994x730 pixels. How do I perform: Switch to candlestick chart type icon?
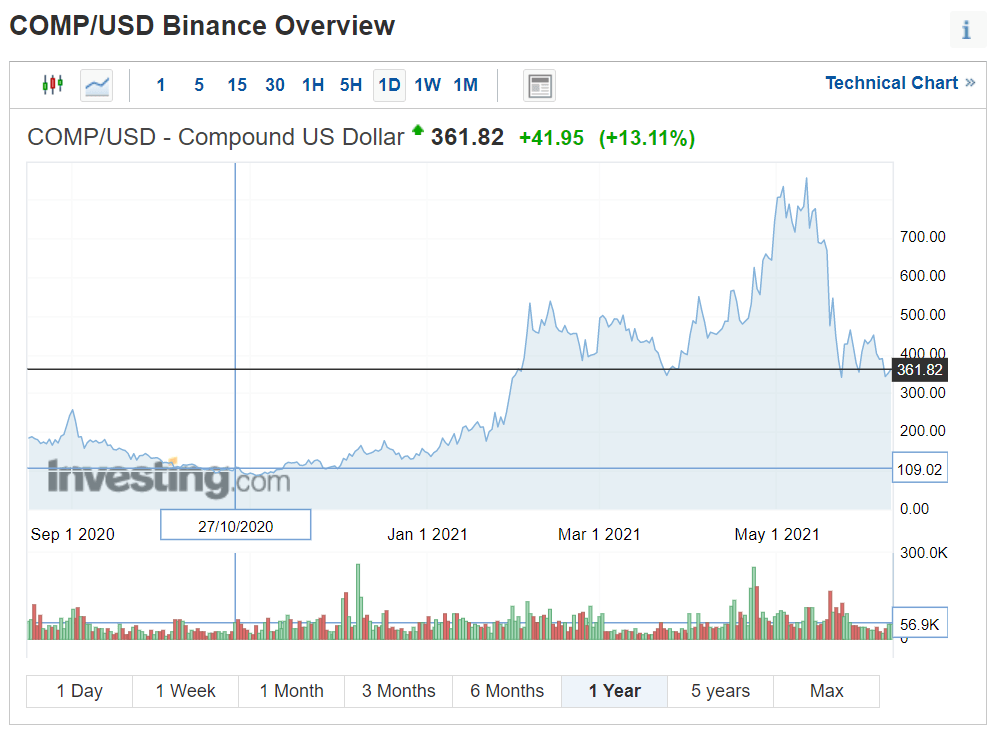click(52, 85)
